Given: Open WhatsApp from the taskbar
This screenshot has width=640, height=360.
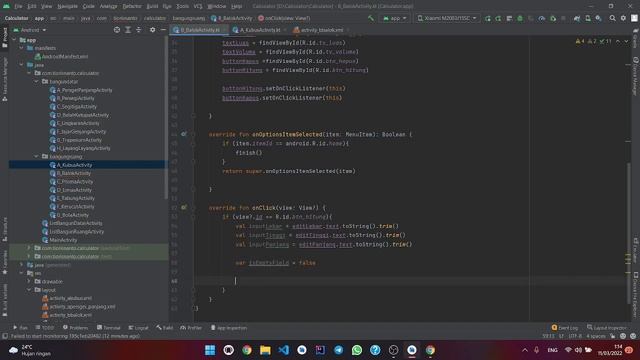Looking at the screenshot, I should click(357, 350).
